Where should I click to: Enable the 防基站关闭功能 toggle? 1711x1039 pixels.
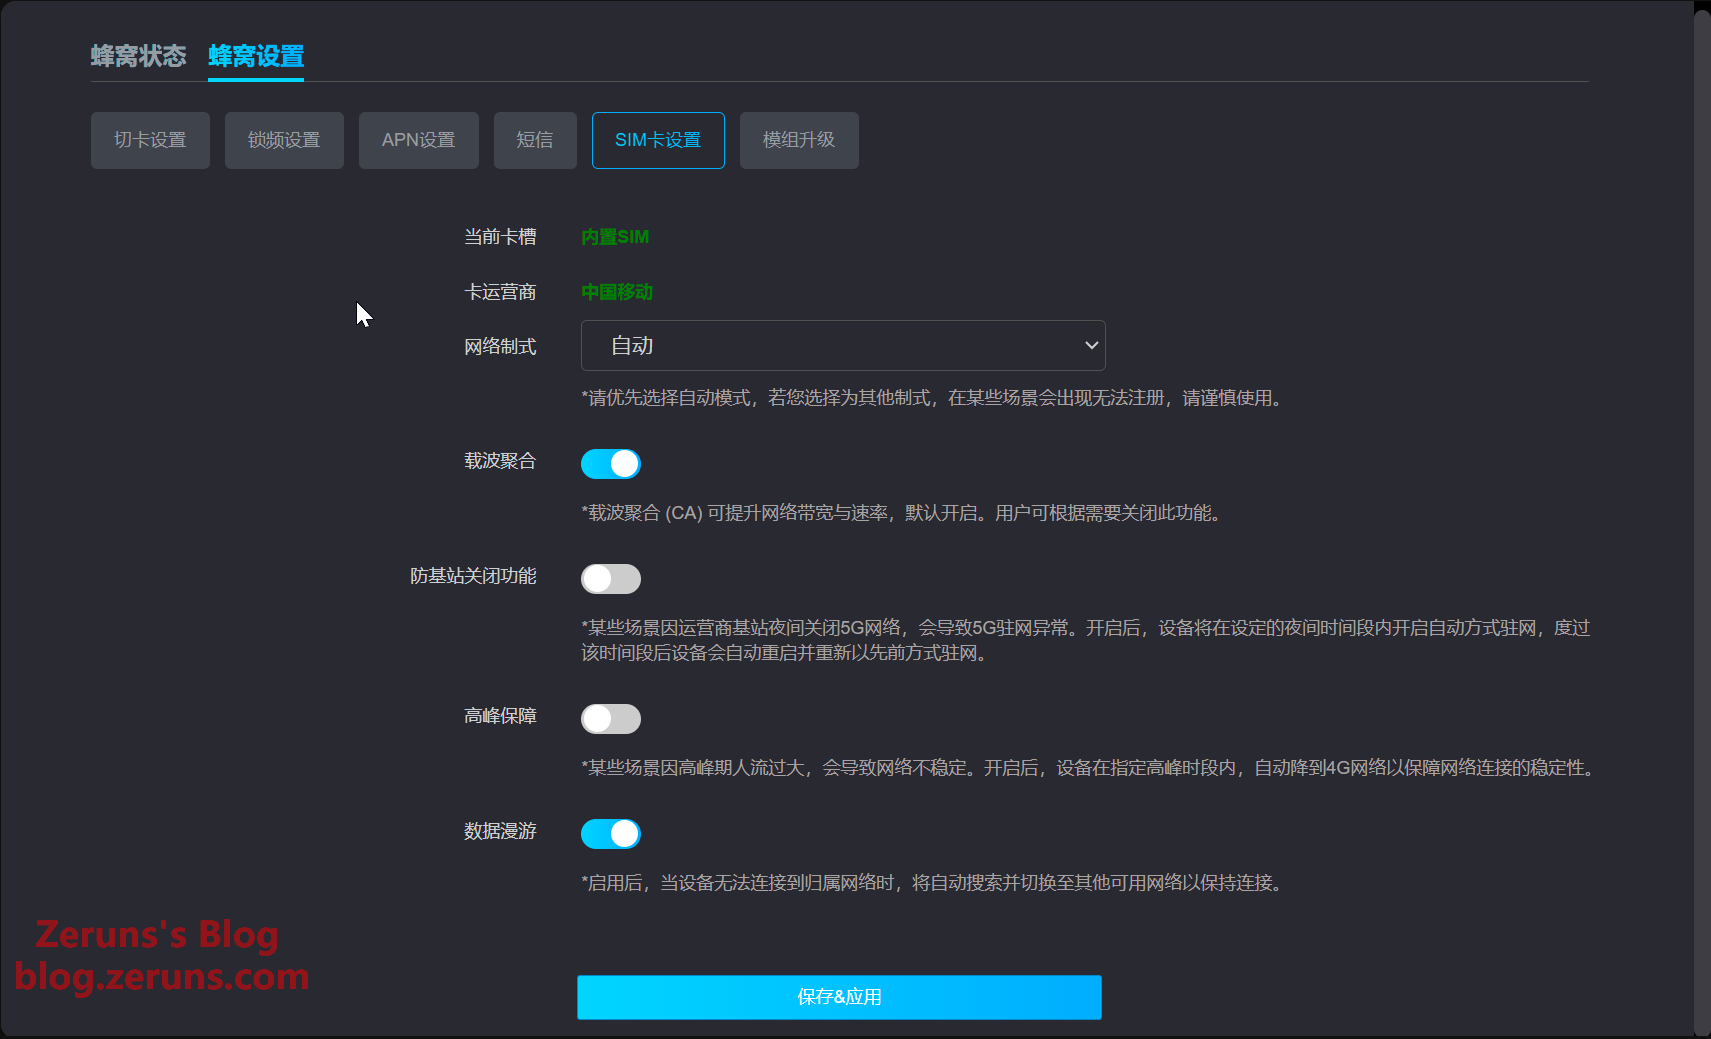(611, 579)
